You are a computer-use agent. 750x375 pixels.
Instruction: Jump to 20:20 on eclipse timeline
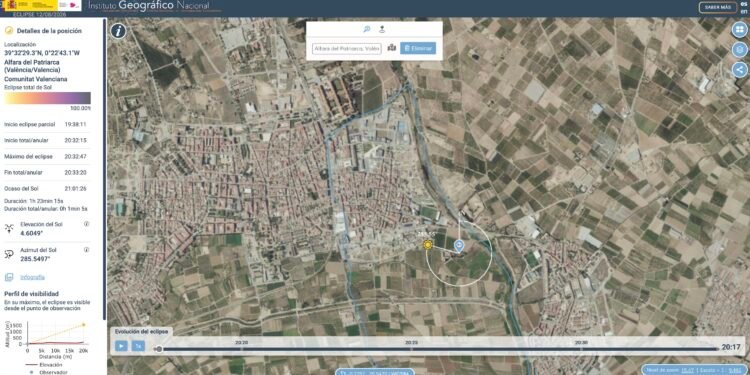coord(241,342)
